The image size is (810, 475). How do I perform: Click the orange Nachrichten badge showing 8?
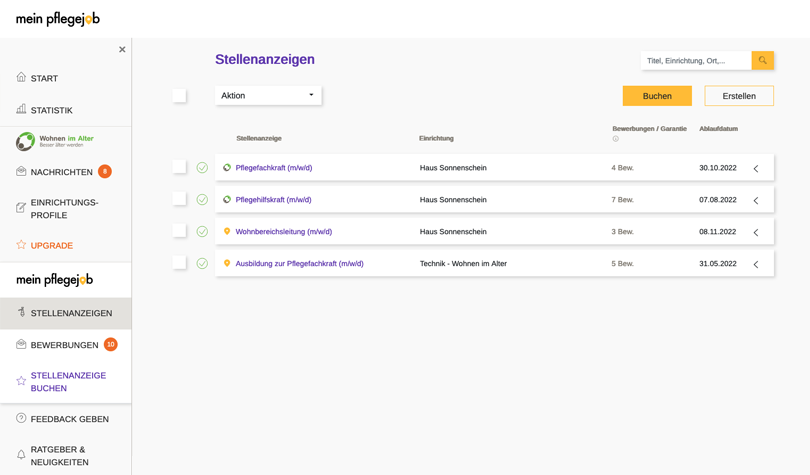click(x=105, y=172)
